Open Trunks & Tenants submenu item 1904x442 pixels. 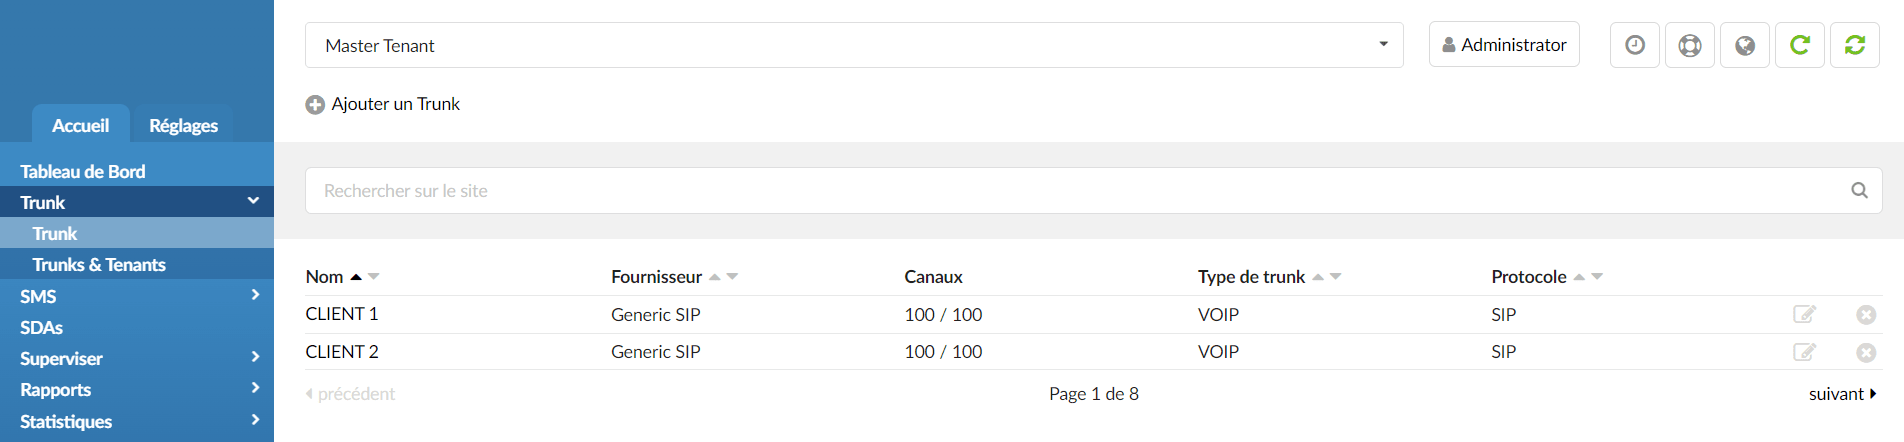pyautogui.click(x=99, y=264)
